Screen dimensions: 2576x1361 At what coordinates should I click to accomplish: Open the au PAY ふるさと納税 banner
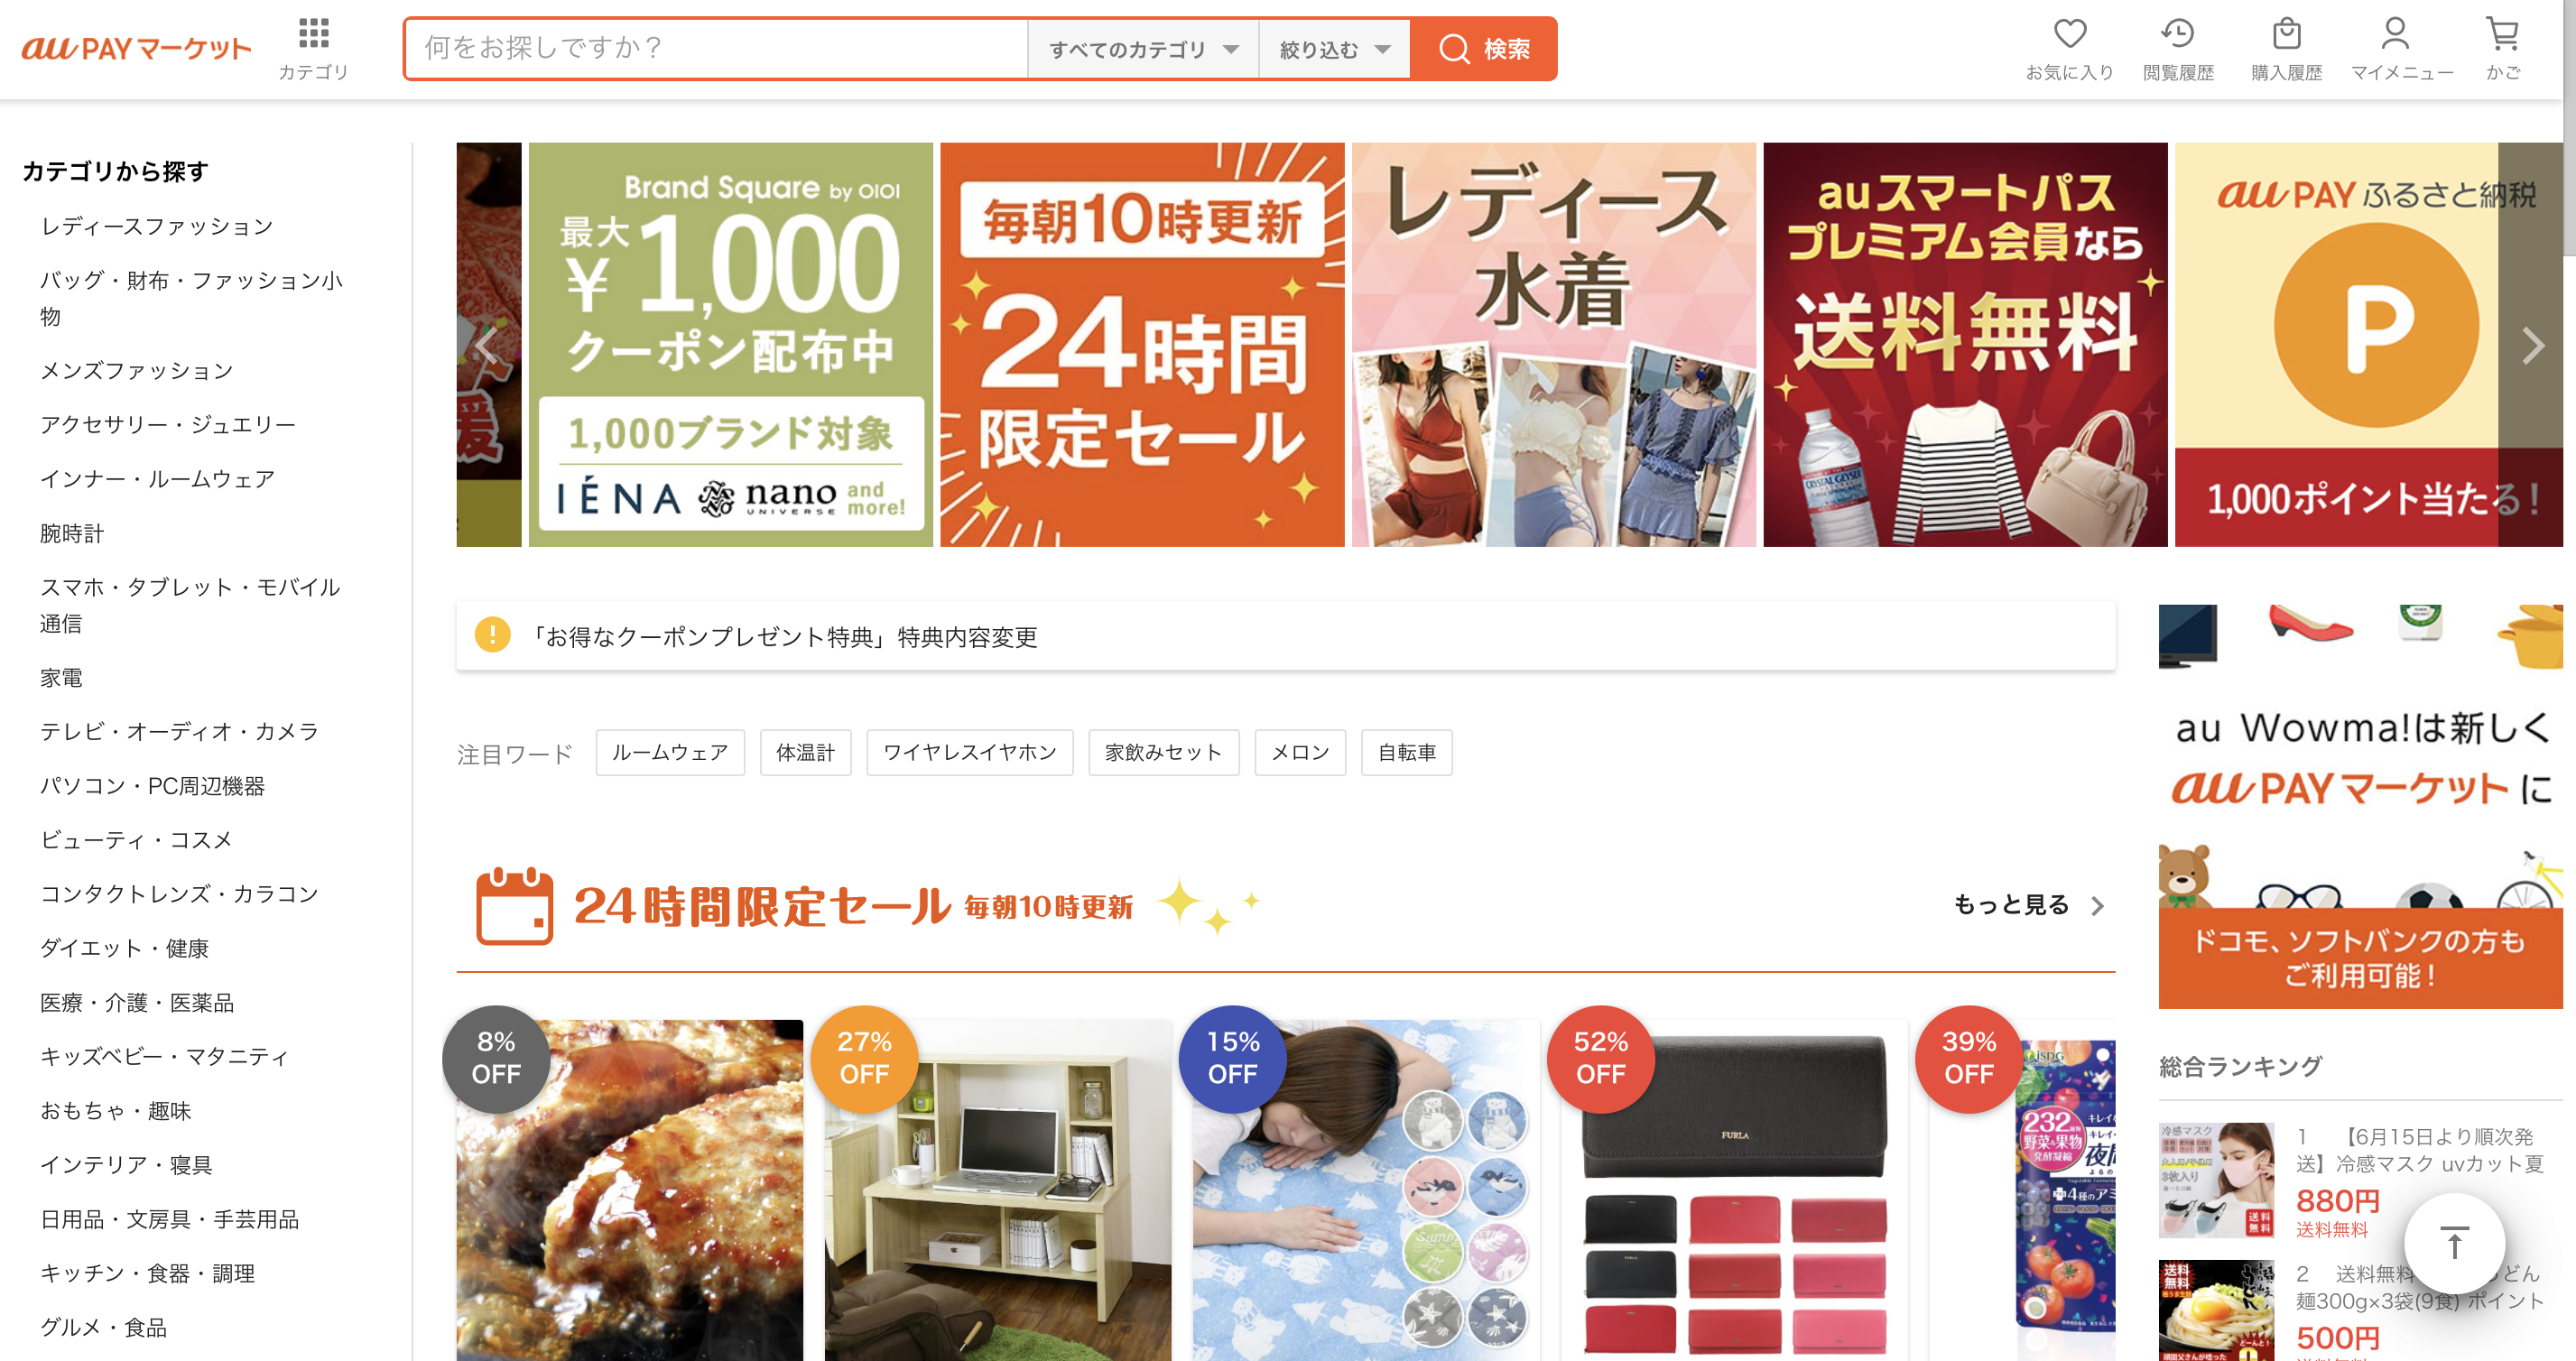(x=2368, y=344)
